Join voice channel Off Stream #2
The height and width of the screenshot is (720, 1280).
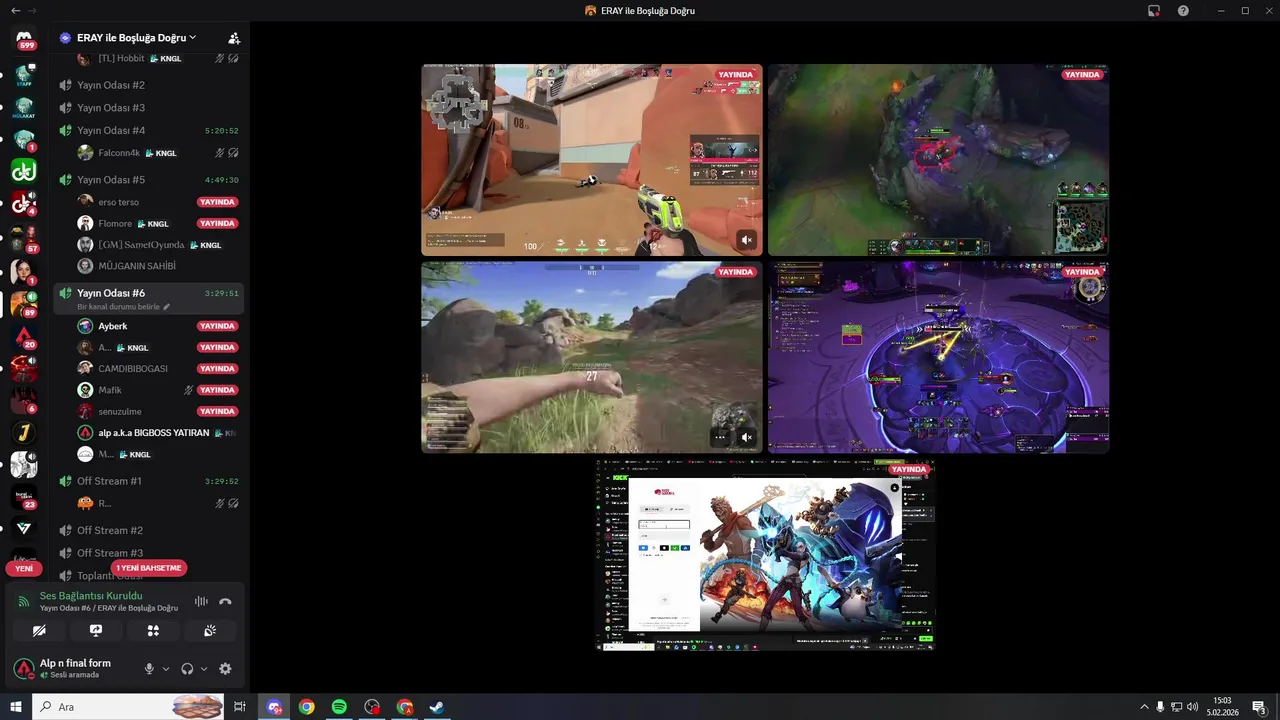point(148,531)
